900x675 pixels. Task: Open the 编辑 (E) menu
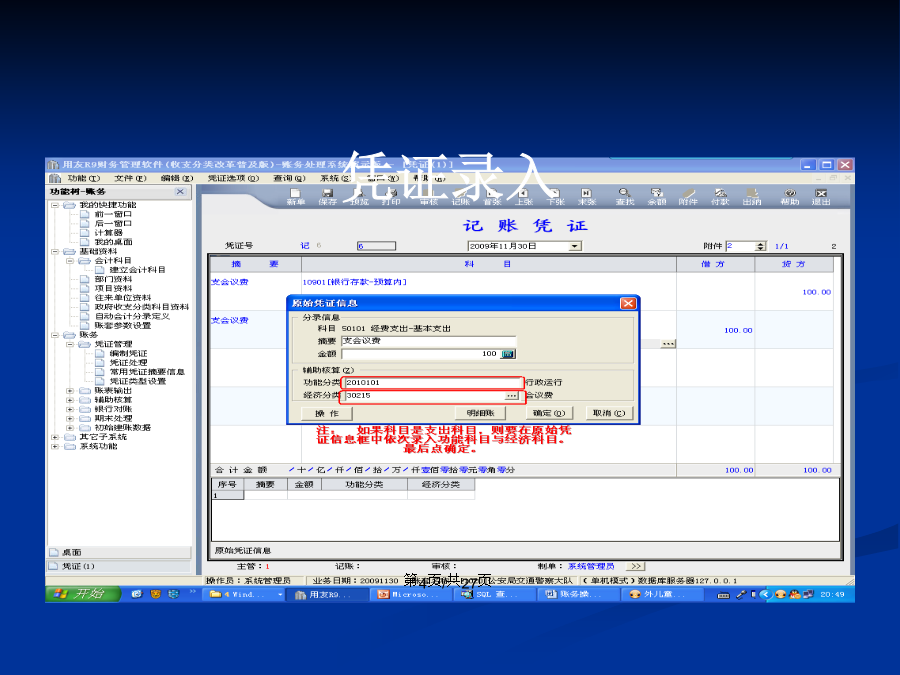(177, 179)
